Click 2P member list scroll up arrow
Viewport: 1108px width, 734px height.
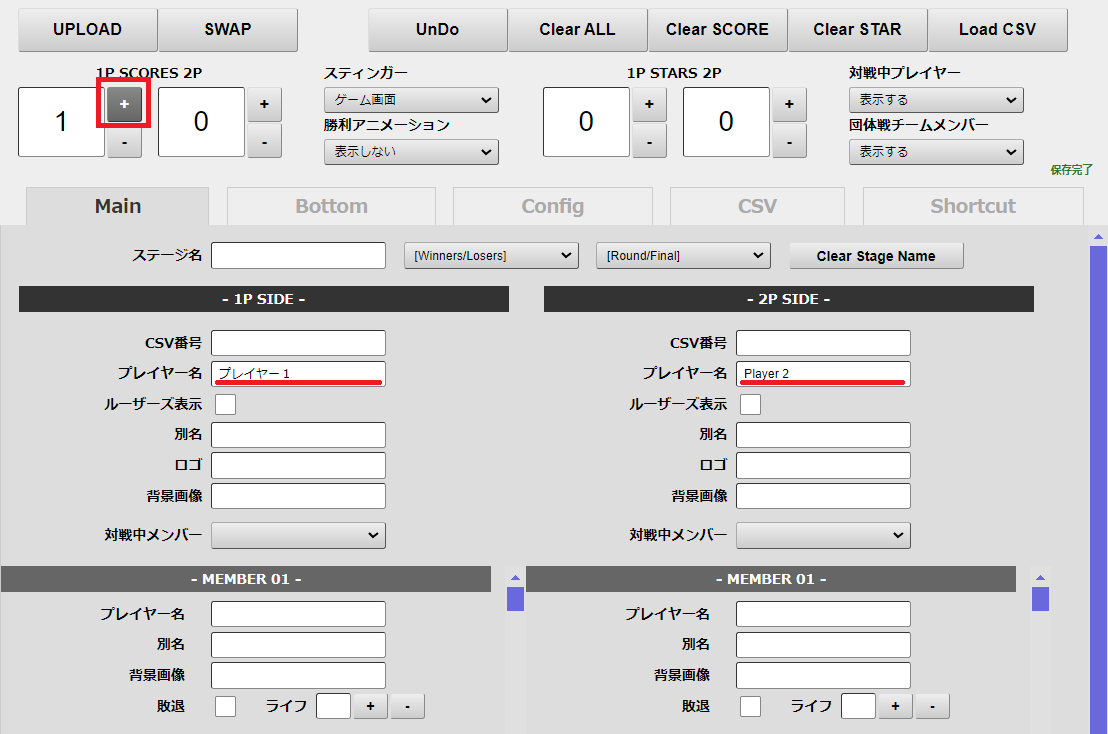tap(1040, 578)
